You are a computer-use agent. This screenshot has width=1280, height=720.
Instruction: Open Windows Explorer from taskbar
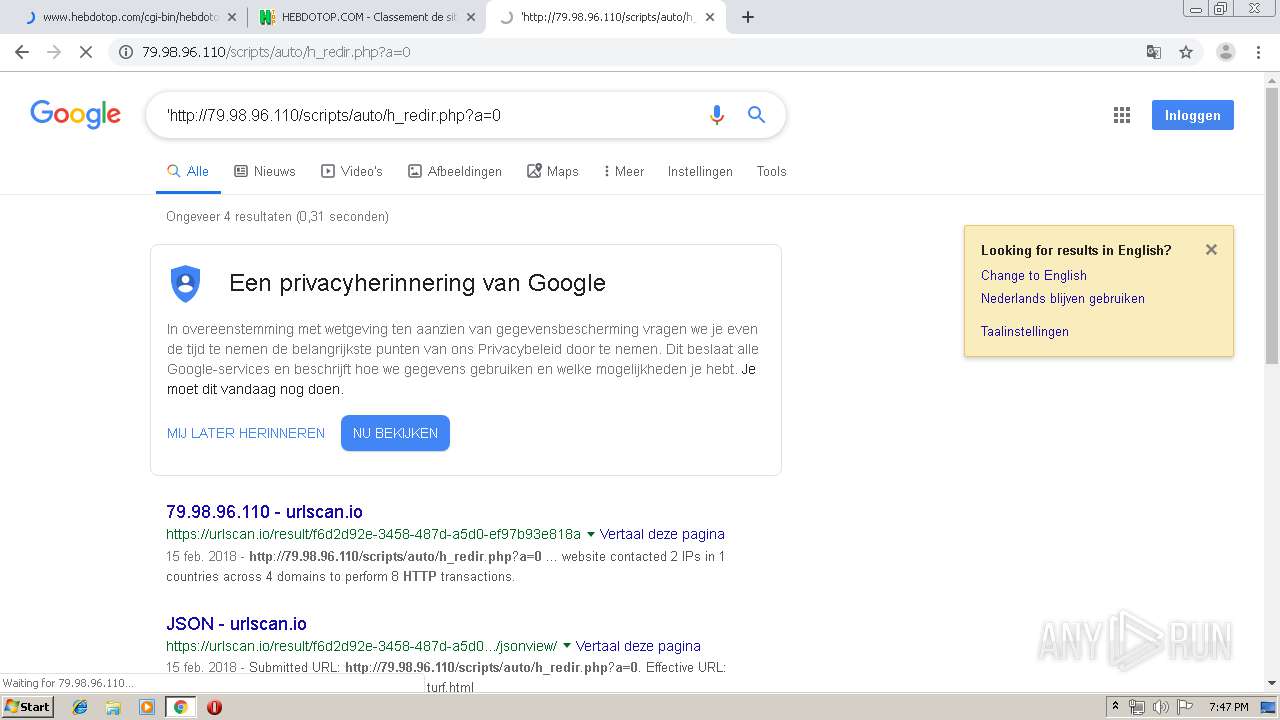113,707
